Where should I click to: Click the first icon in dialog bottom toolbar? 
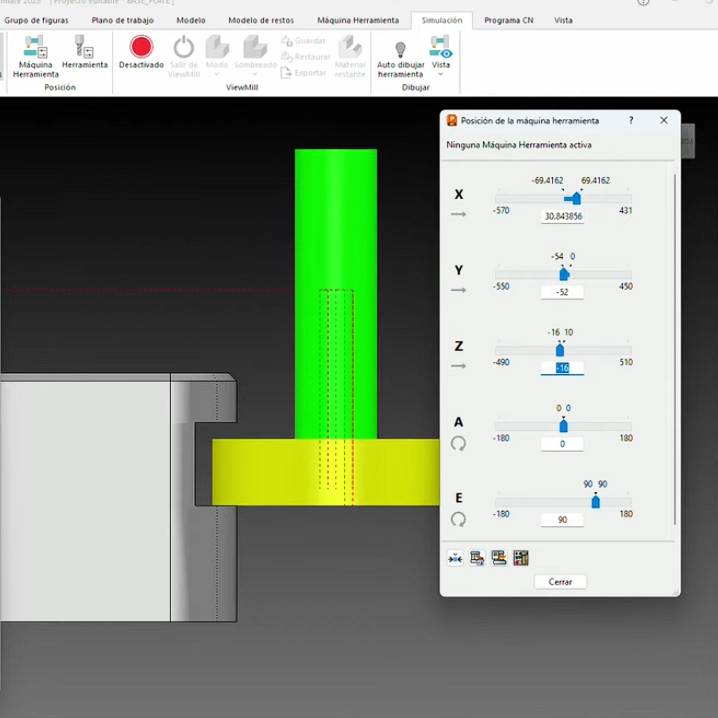point(456,558)
